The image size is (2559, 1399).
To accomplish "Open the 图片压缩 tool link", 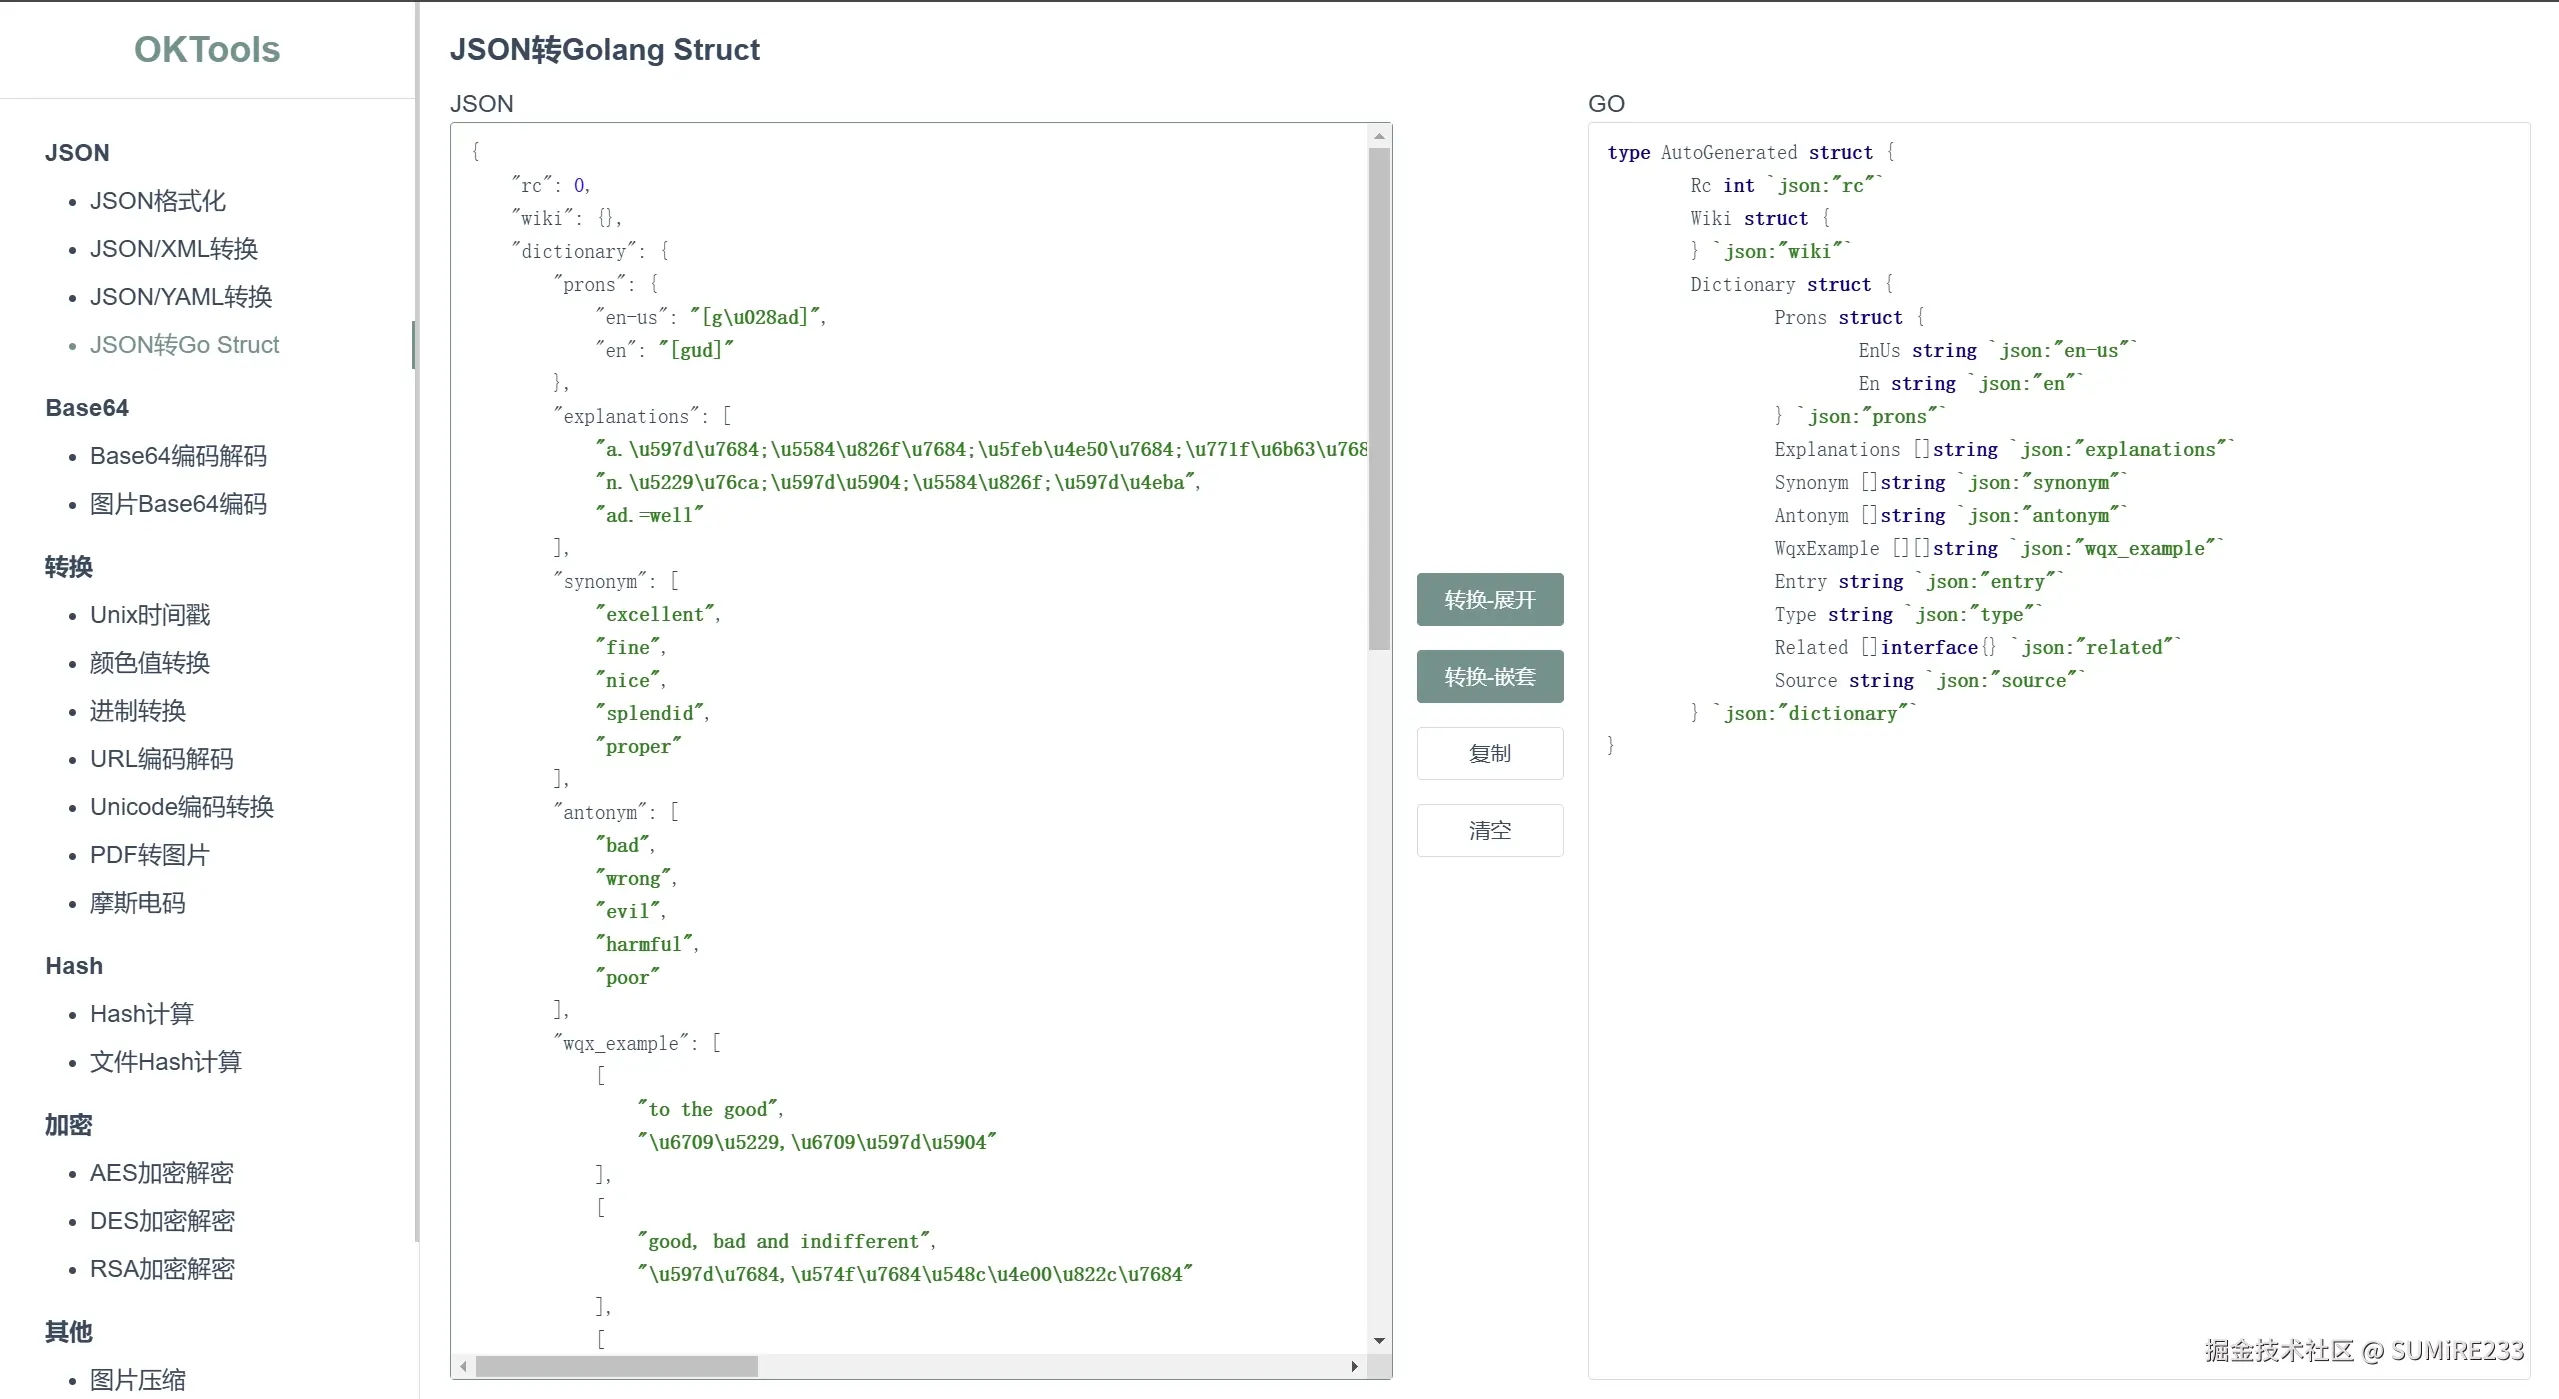I will pos(137,1380).
